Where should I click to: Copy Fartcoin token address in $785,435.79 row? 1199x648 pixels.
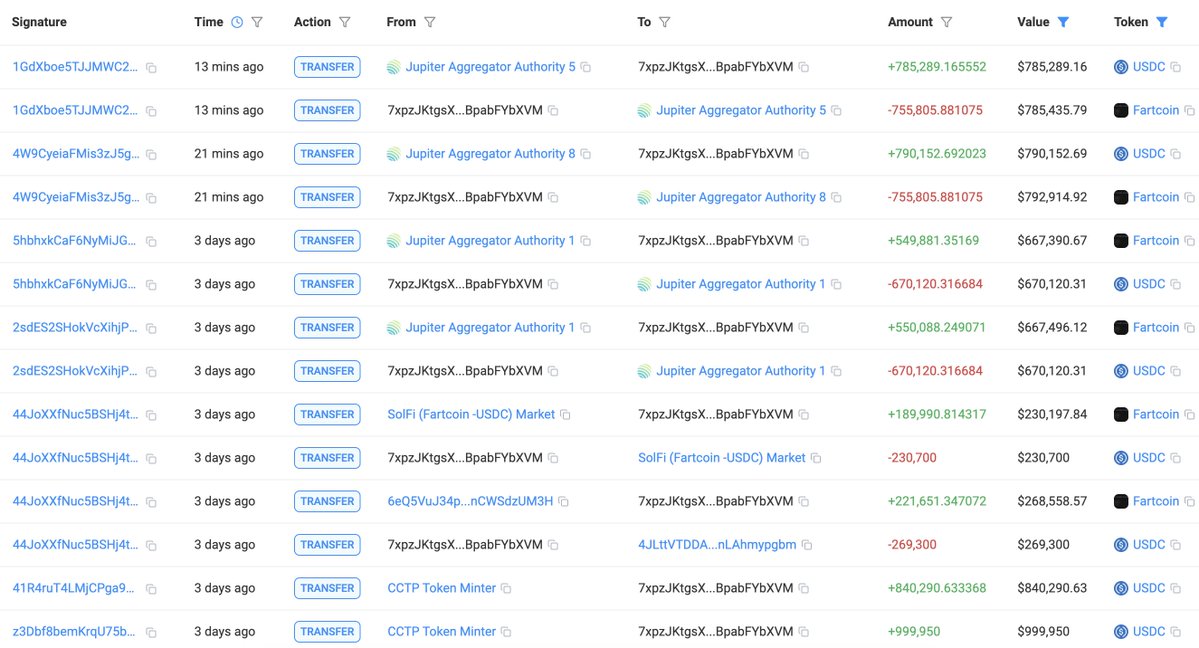[1190, 111]
